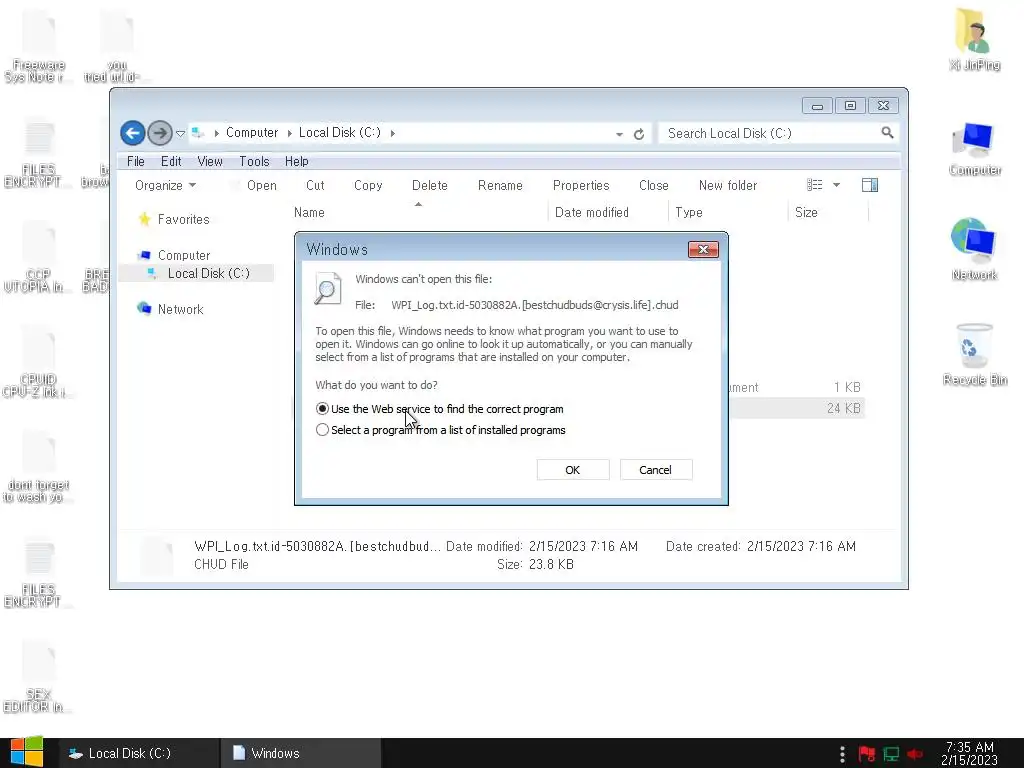Screen dimensions: 1024x768
Task: Show hidden tray icons via three dots
Action: pos(842,754)
